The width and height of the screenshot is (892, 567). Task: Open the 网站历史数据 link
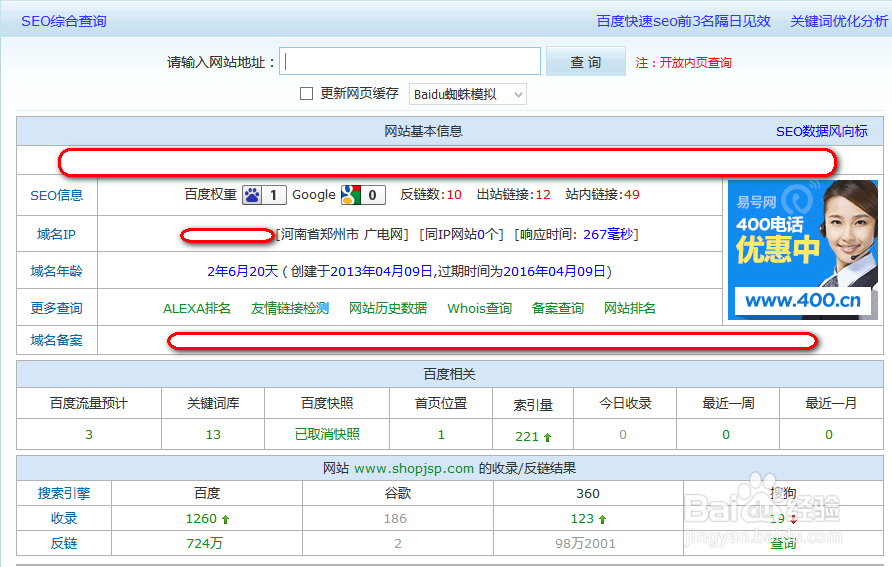pyautogui.click(x=387, y=308)
